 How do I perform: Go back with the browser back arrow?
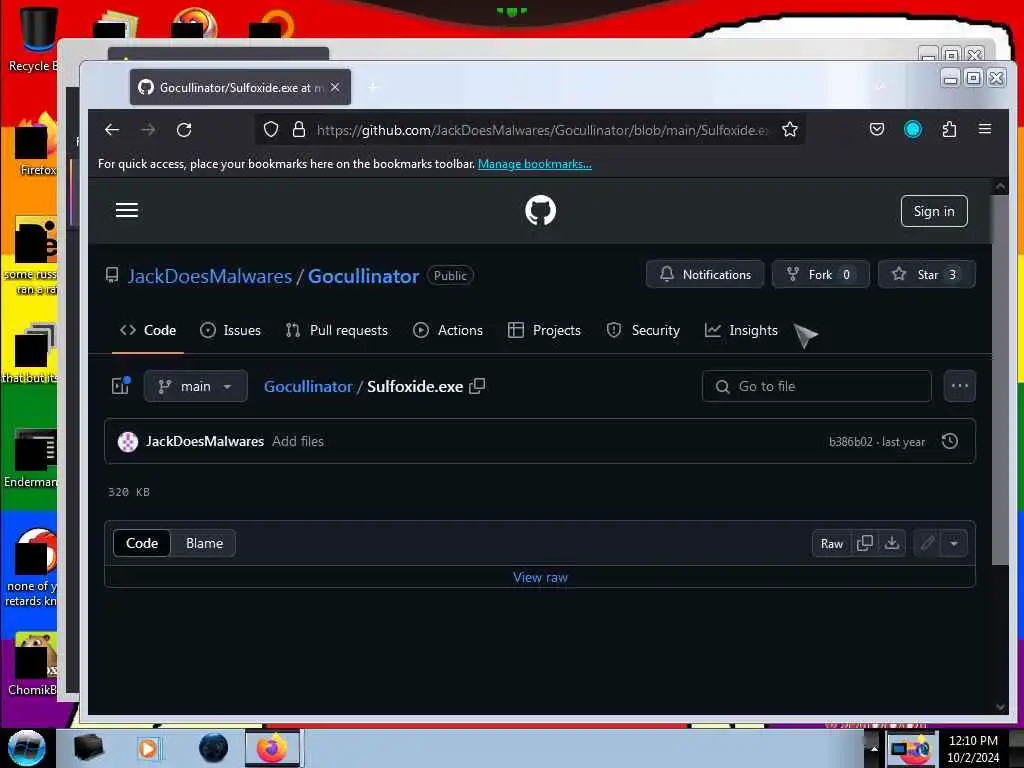112,130
